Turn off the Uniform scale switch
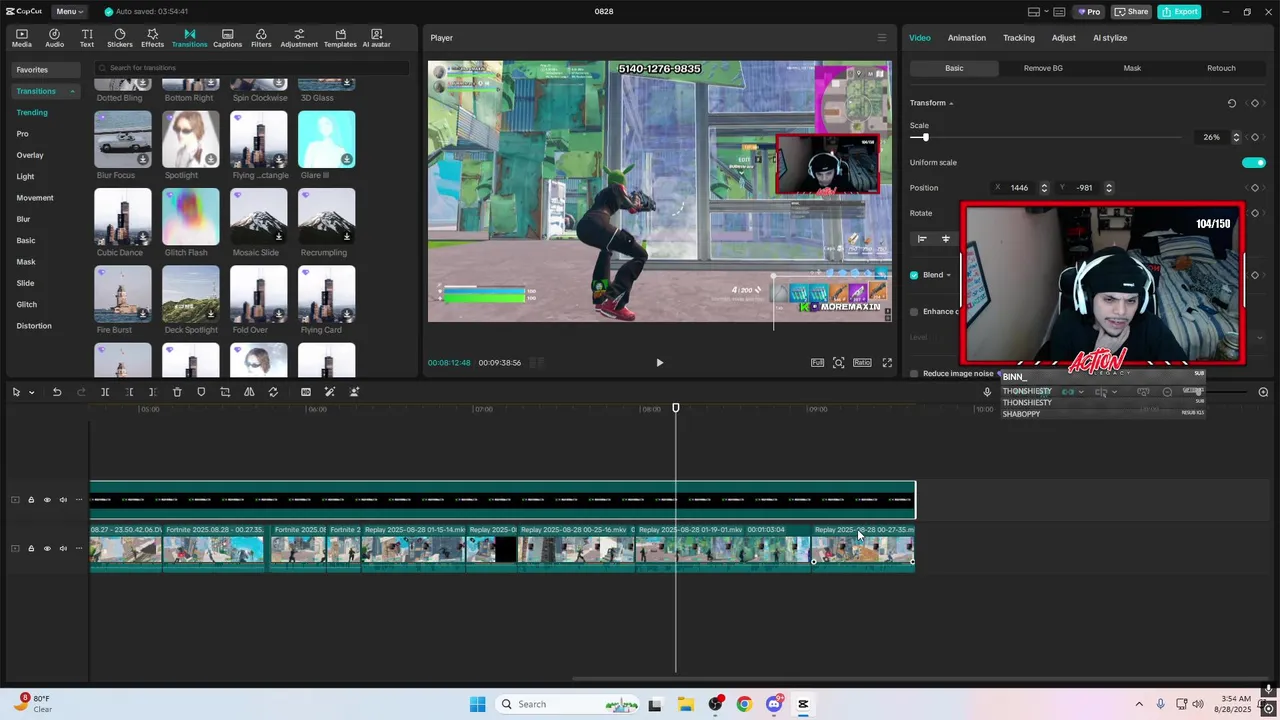The image size is (1280, 720). tap(1253, 163)
